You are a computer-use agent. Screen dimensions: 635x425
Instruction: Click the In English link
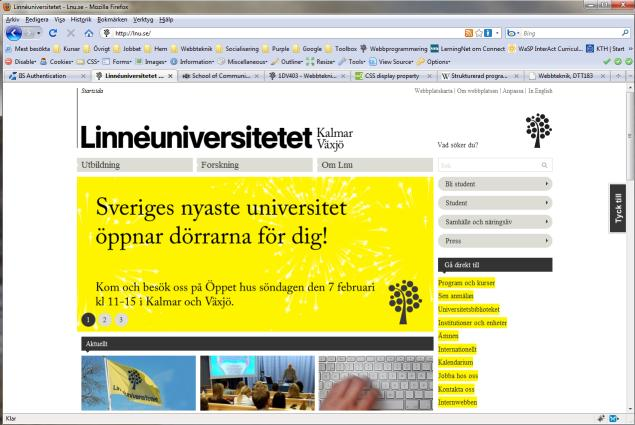pos(540,91)
